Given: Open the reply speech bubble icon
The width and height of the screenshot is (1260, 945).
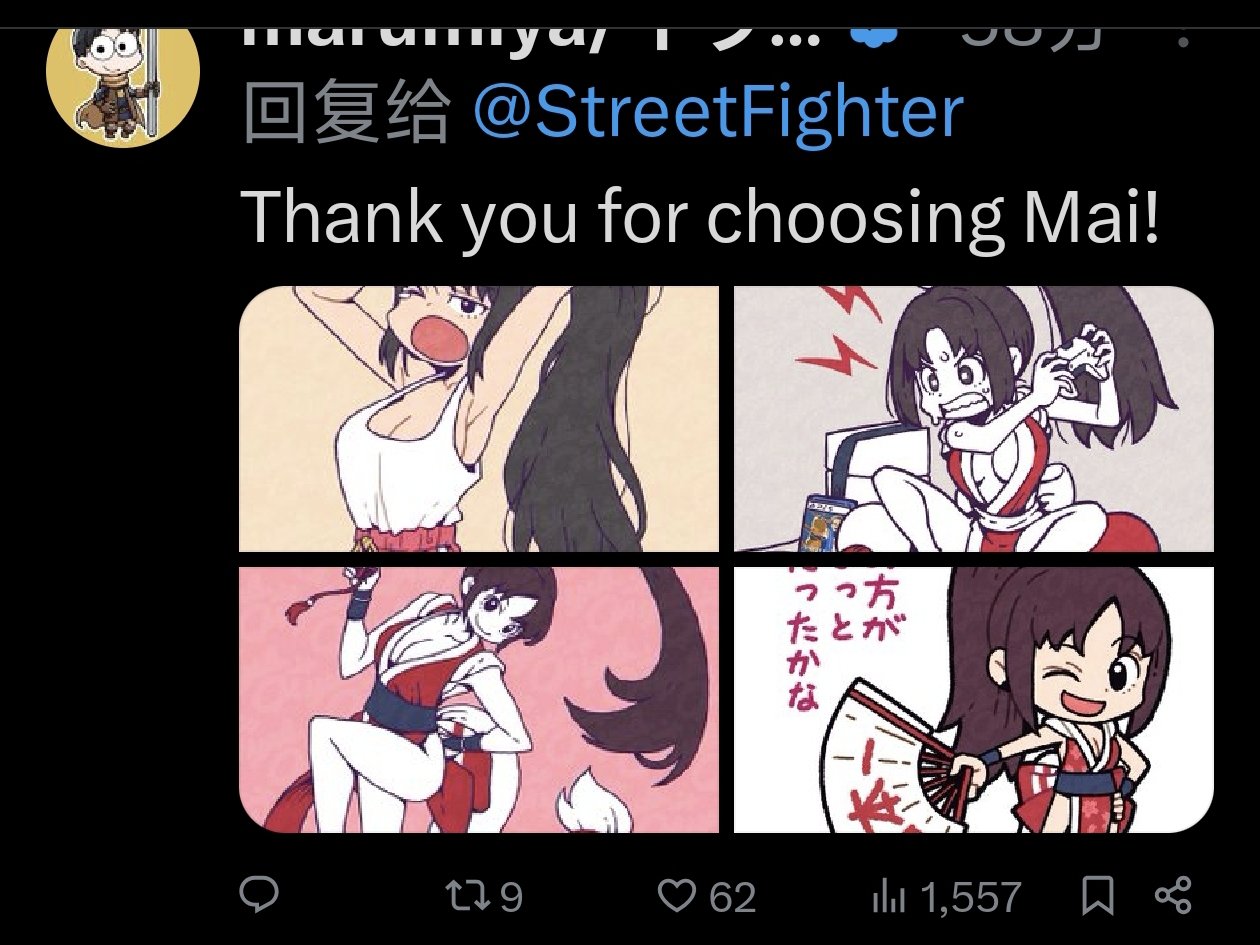Looking at the screenshot, I should pos(260,895).
